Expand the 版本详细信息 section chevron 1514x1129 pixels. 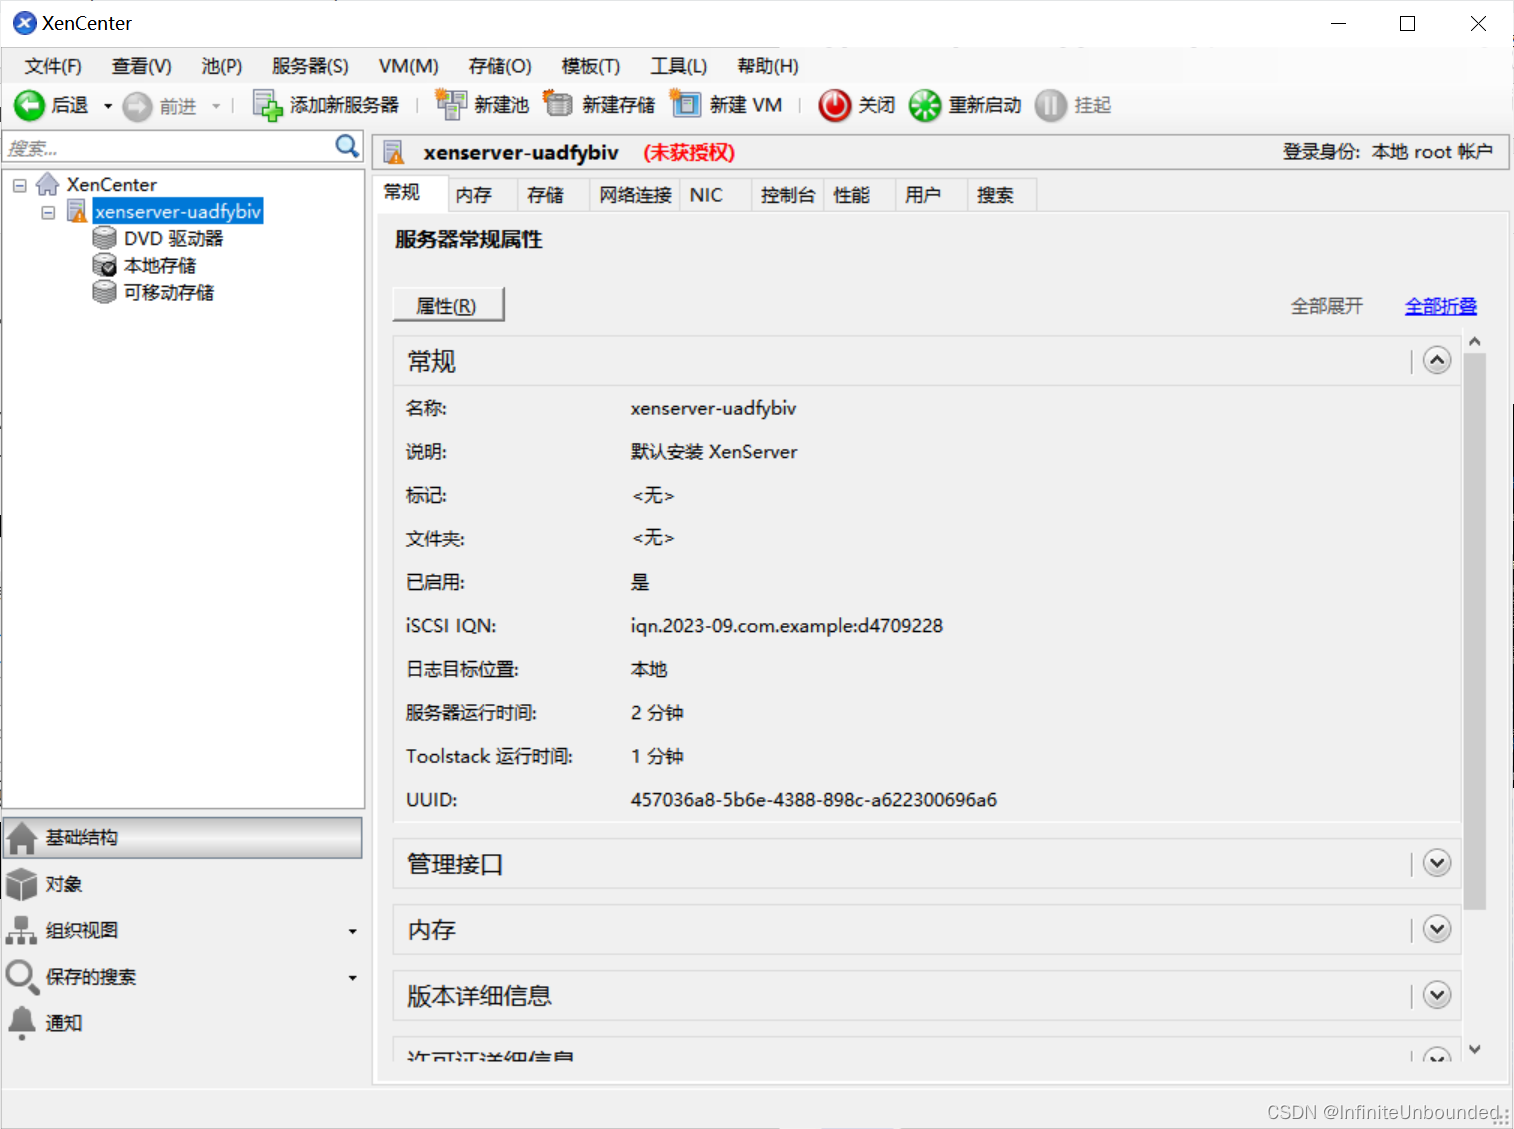point(1437,995)
